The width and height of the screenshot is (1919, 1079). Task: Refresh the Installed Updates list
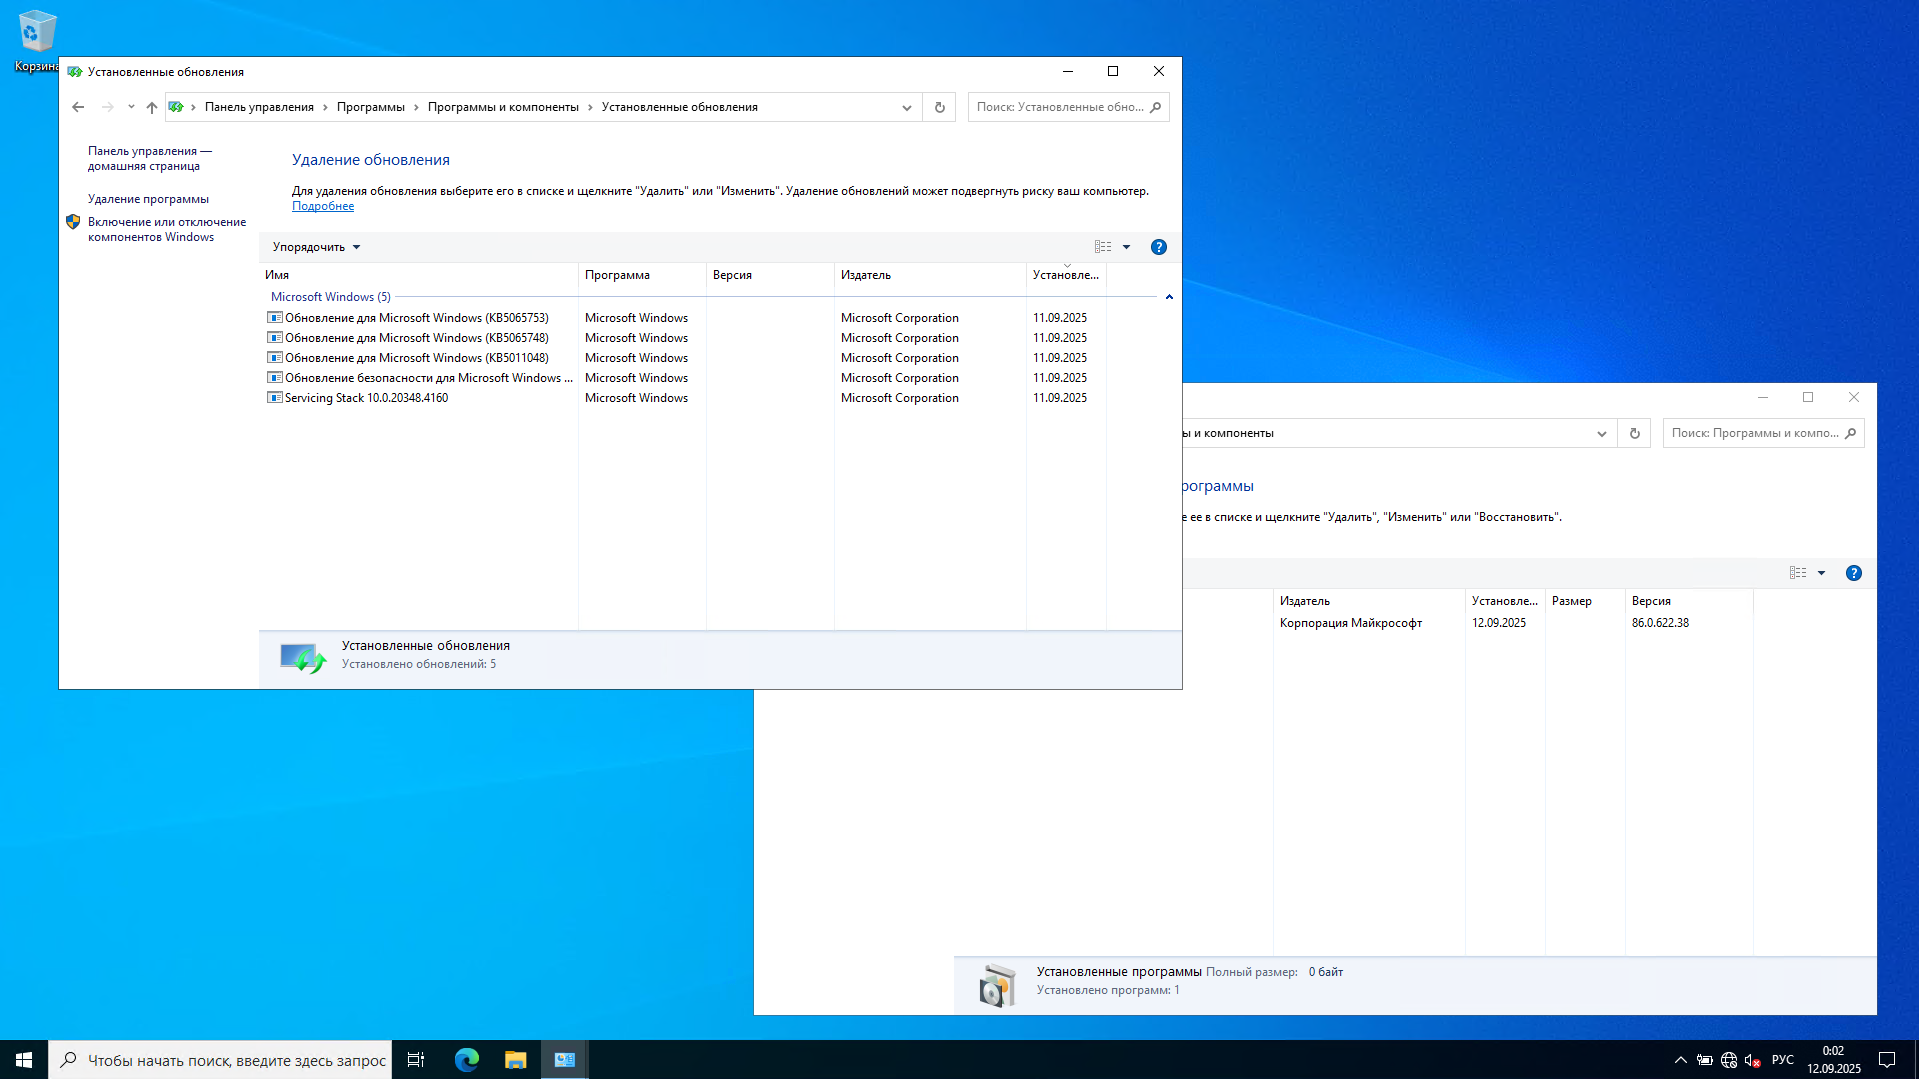[940, 107]
